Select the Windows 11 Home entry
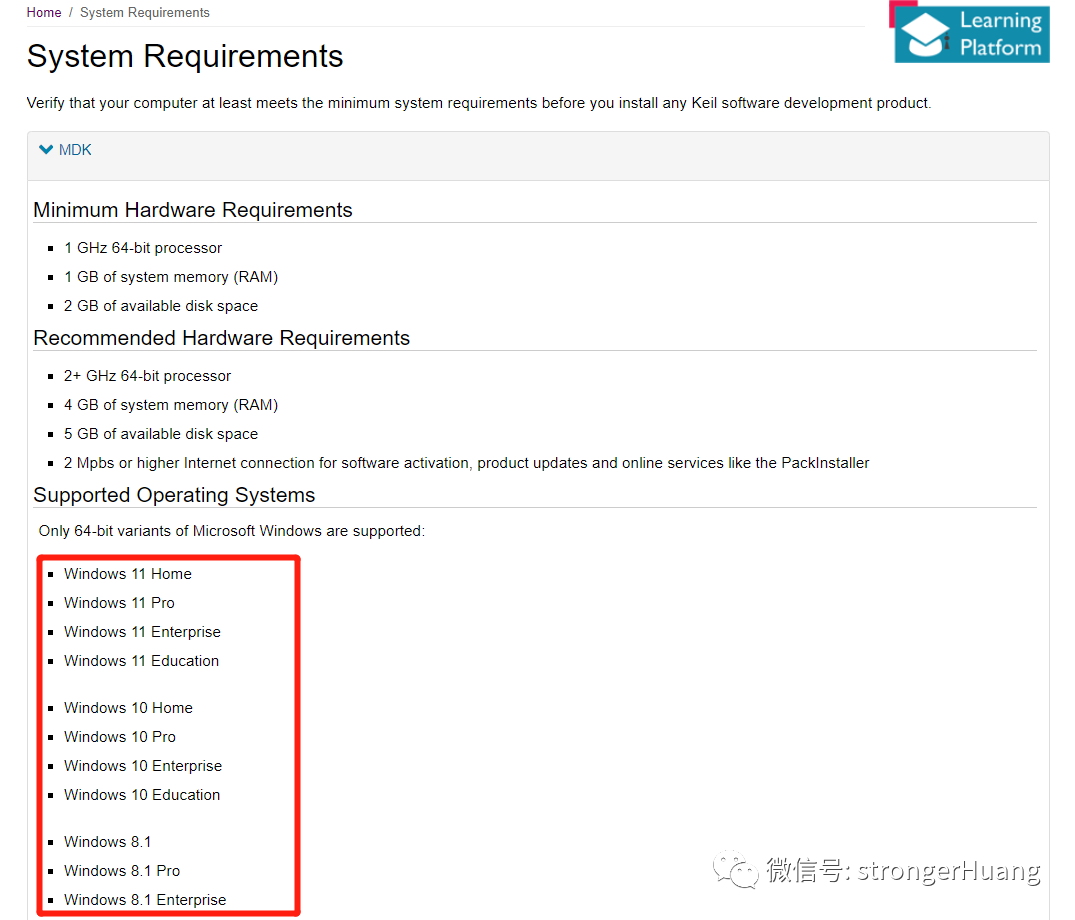The height and width of the screenshot is (920, 1075). [x=128, y=574]
